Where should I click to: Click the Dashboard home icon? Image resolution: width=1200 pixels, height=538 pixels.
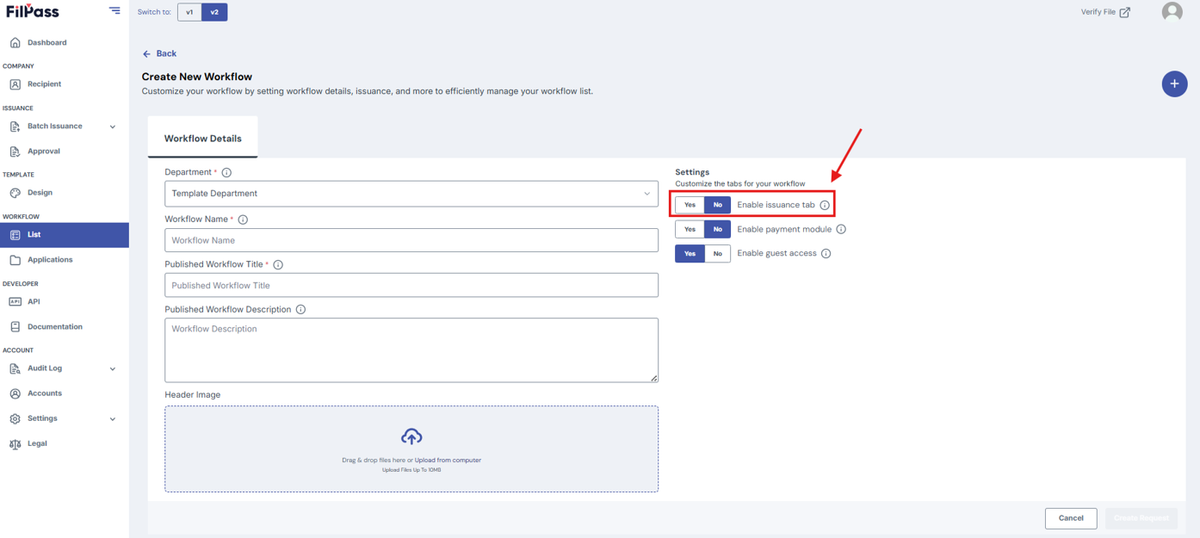pyautogui.click(x=15, y=43)
